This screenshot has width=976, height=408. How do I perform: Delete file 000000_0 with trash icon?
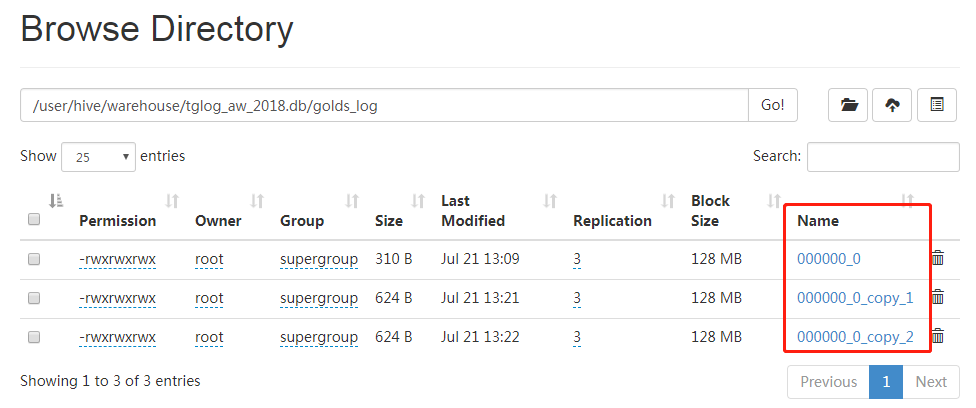point(938,259)
